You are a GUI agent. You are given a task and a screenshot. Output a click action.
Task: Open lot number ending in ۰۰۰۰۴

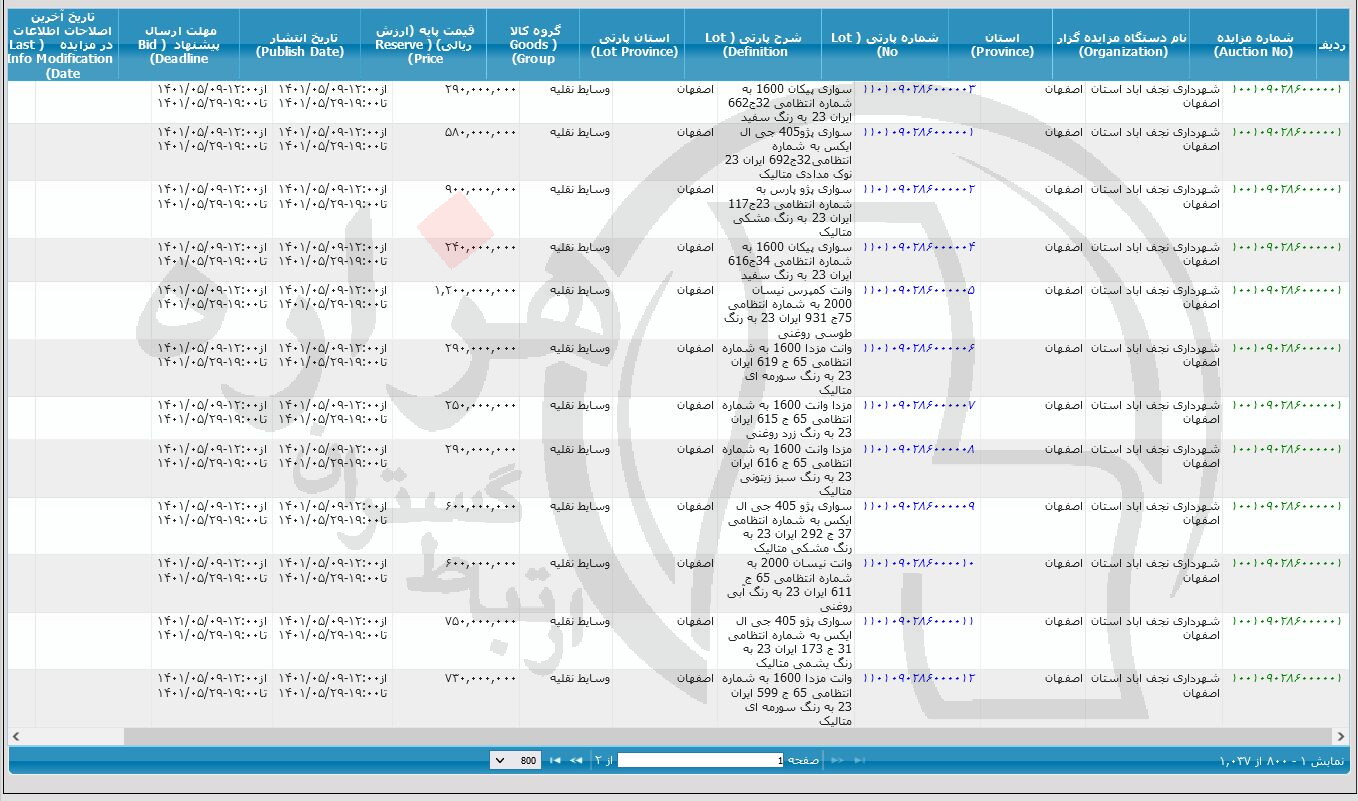pyautogui.click(x=918, y=247)
